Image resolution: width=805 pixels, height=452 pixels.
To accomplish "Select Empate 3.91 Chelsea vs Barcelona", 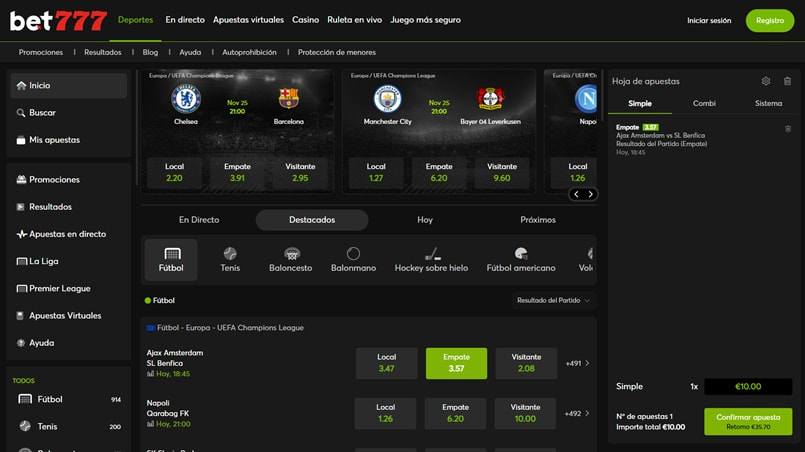I will coord(237,173).
